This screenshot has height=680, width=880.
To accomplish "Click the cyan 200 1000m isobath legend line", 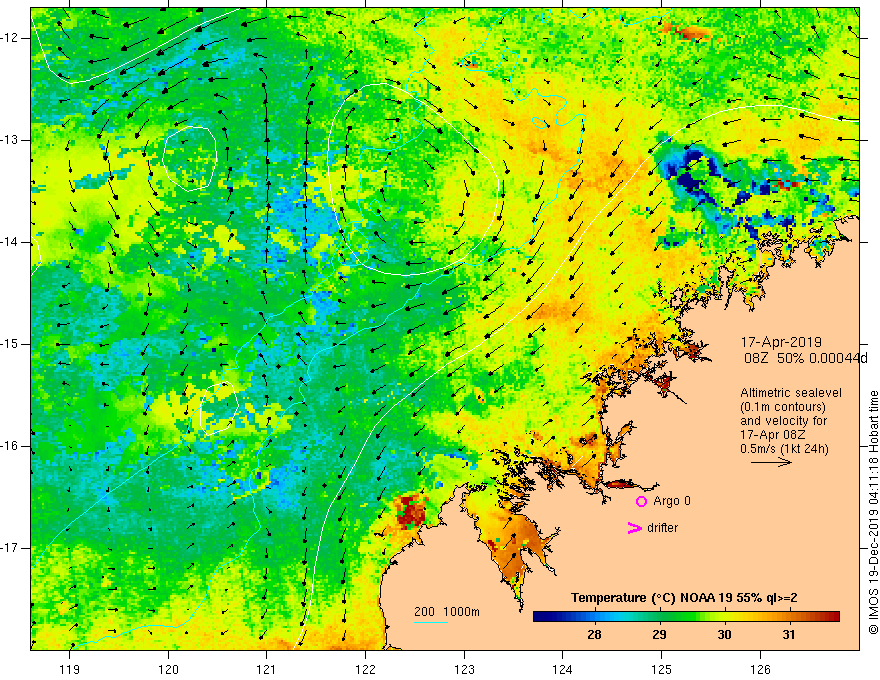I will (430, 622).
